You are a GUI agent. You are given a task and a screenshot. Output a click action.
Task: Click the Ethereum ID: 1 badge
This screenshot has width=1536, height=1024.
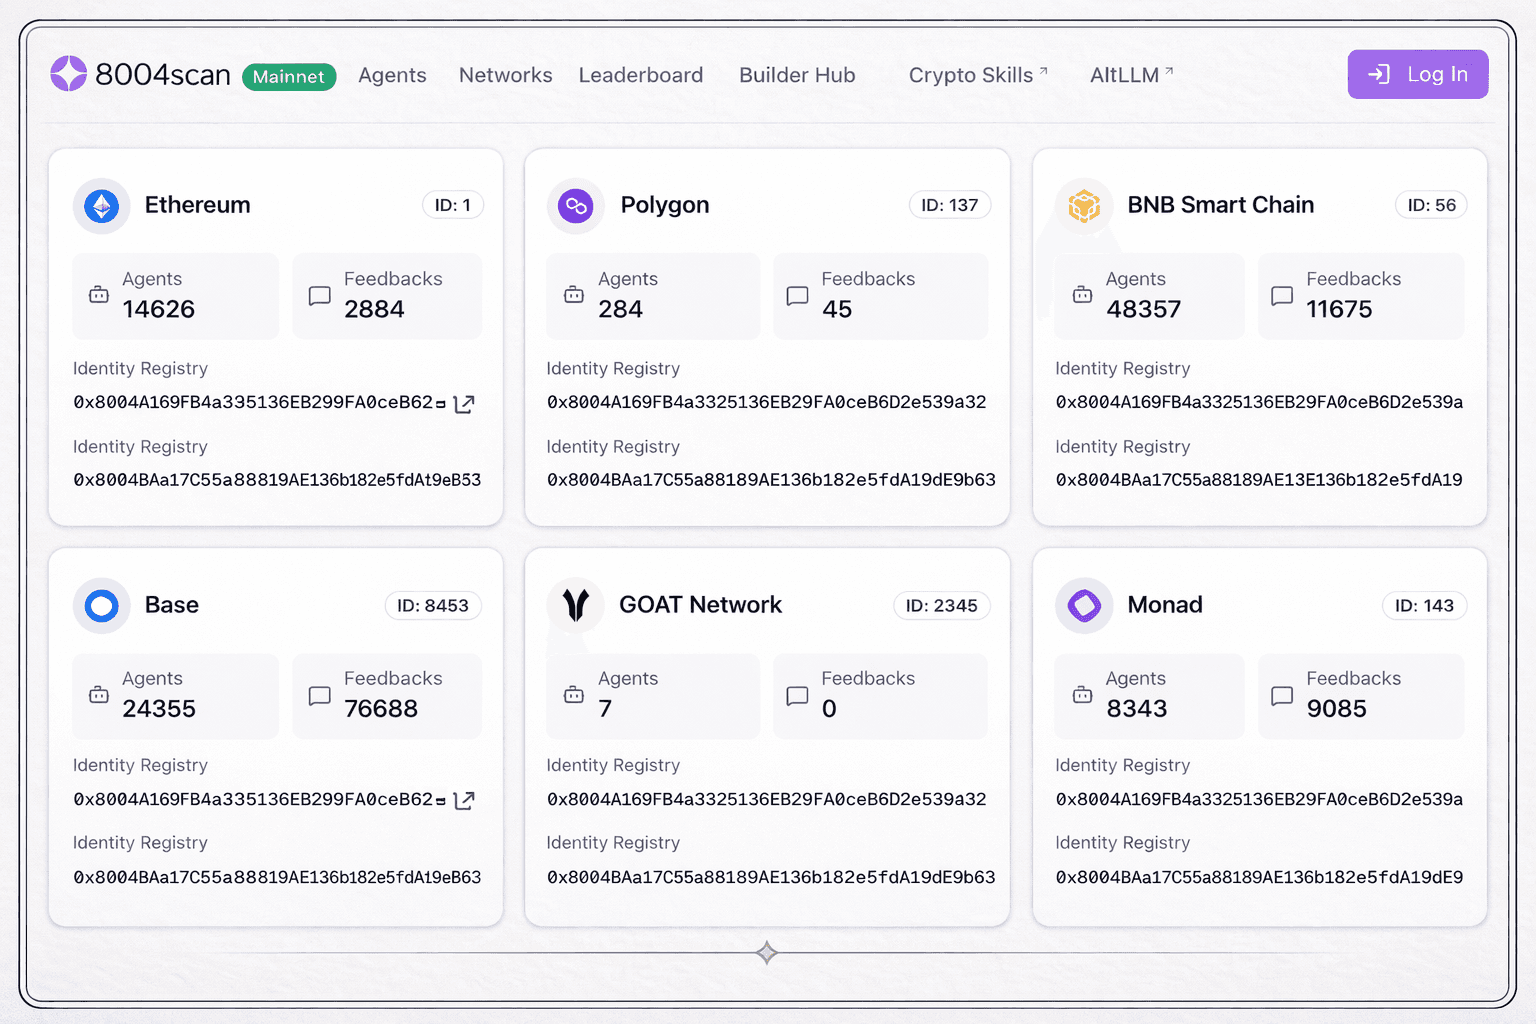coord(453,205)
